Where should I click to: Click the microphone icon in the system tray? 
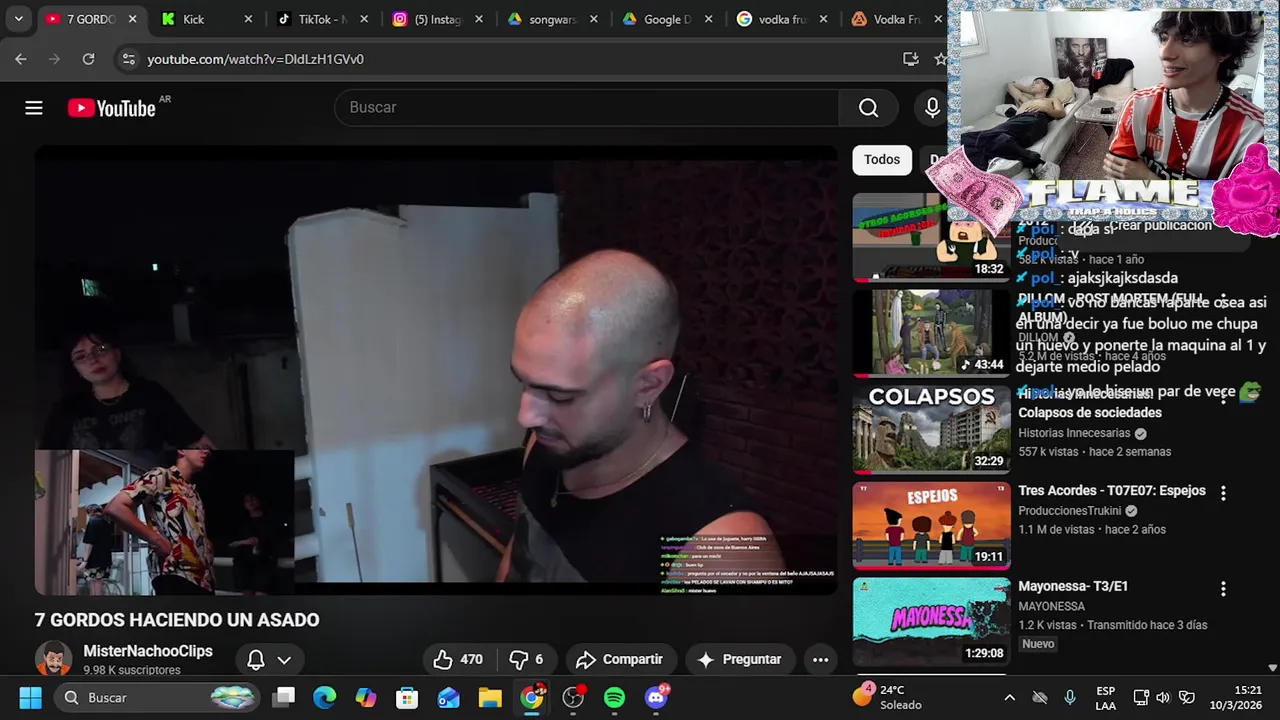[1070, 697]
